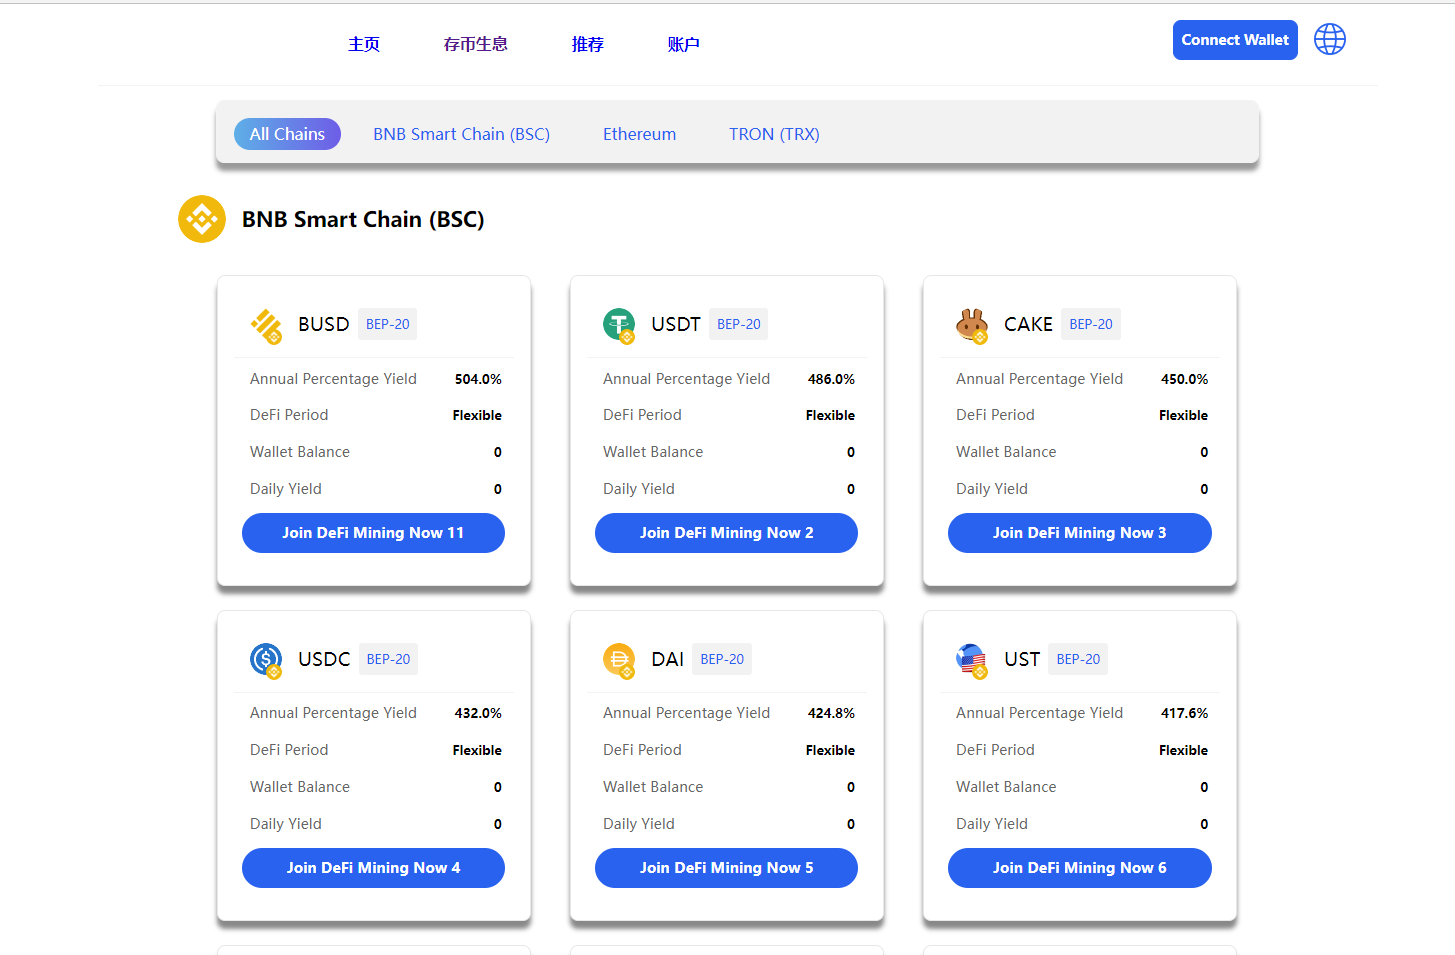This screenshot has width=1455, height=955.
Task: Click the 486.0% yield value on USDT
Action: tap(831, 379)
